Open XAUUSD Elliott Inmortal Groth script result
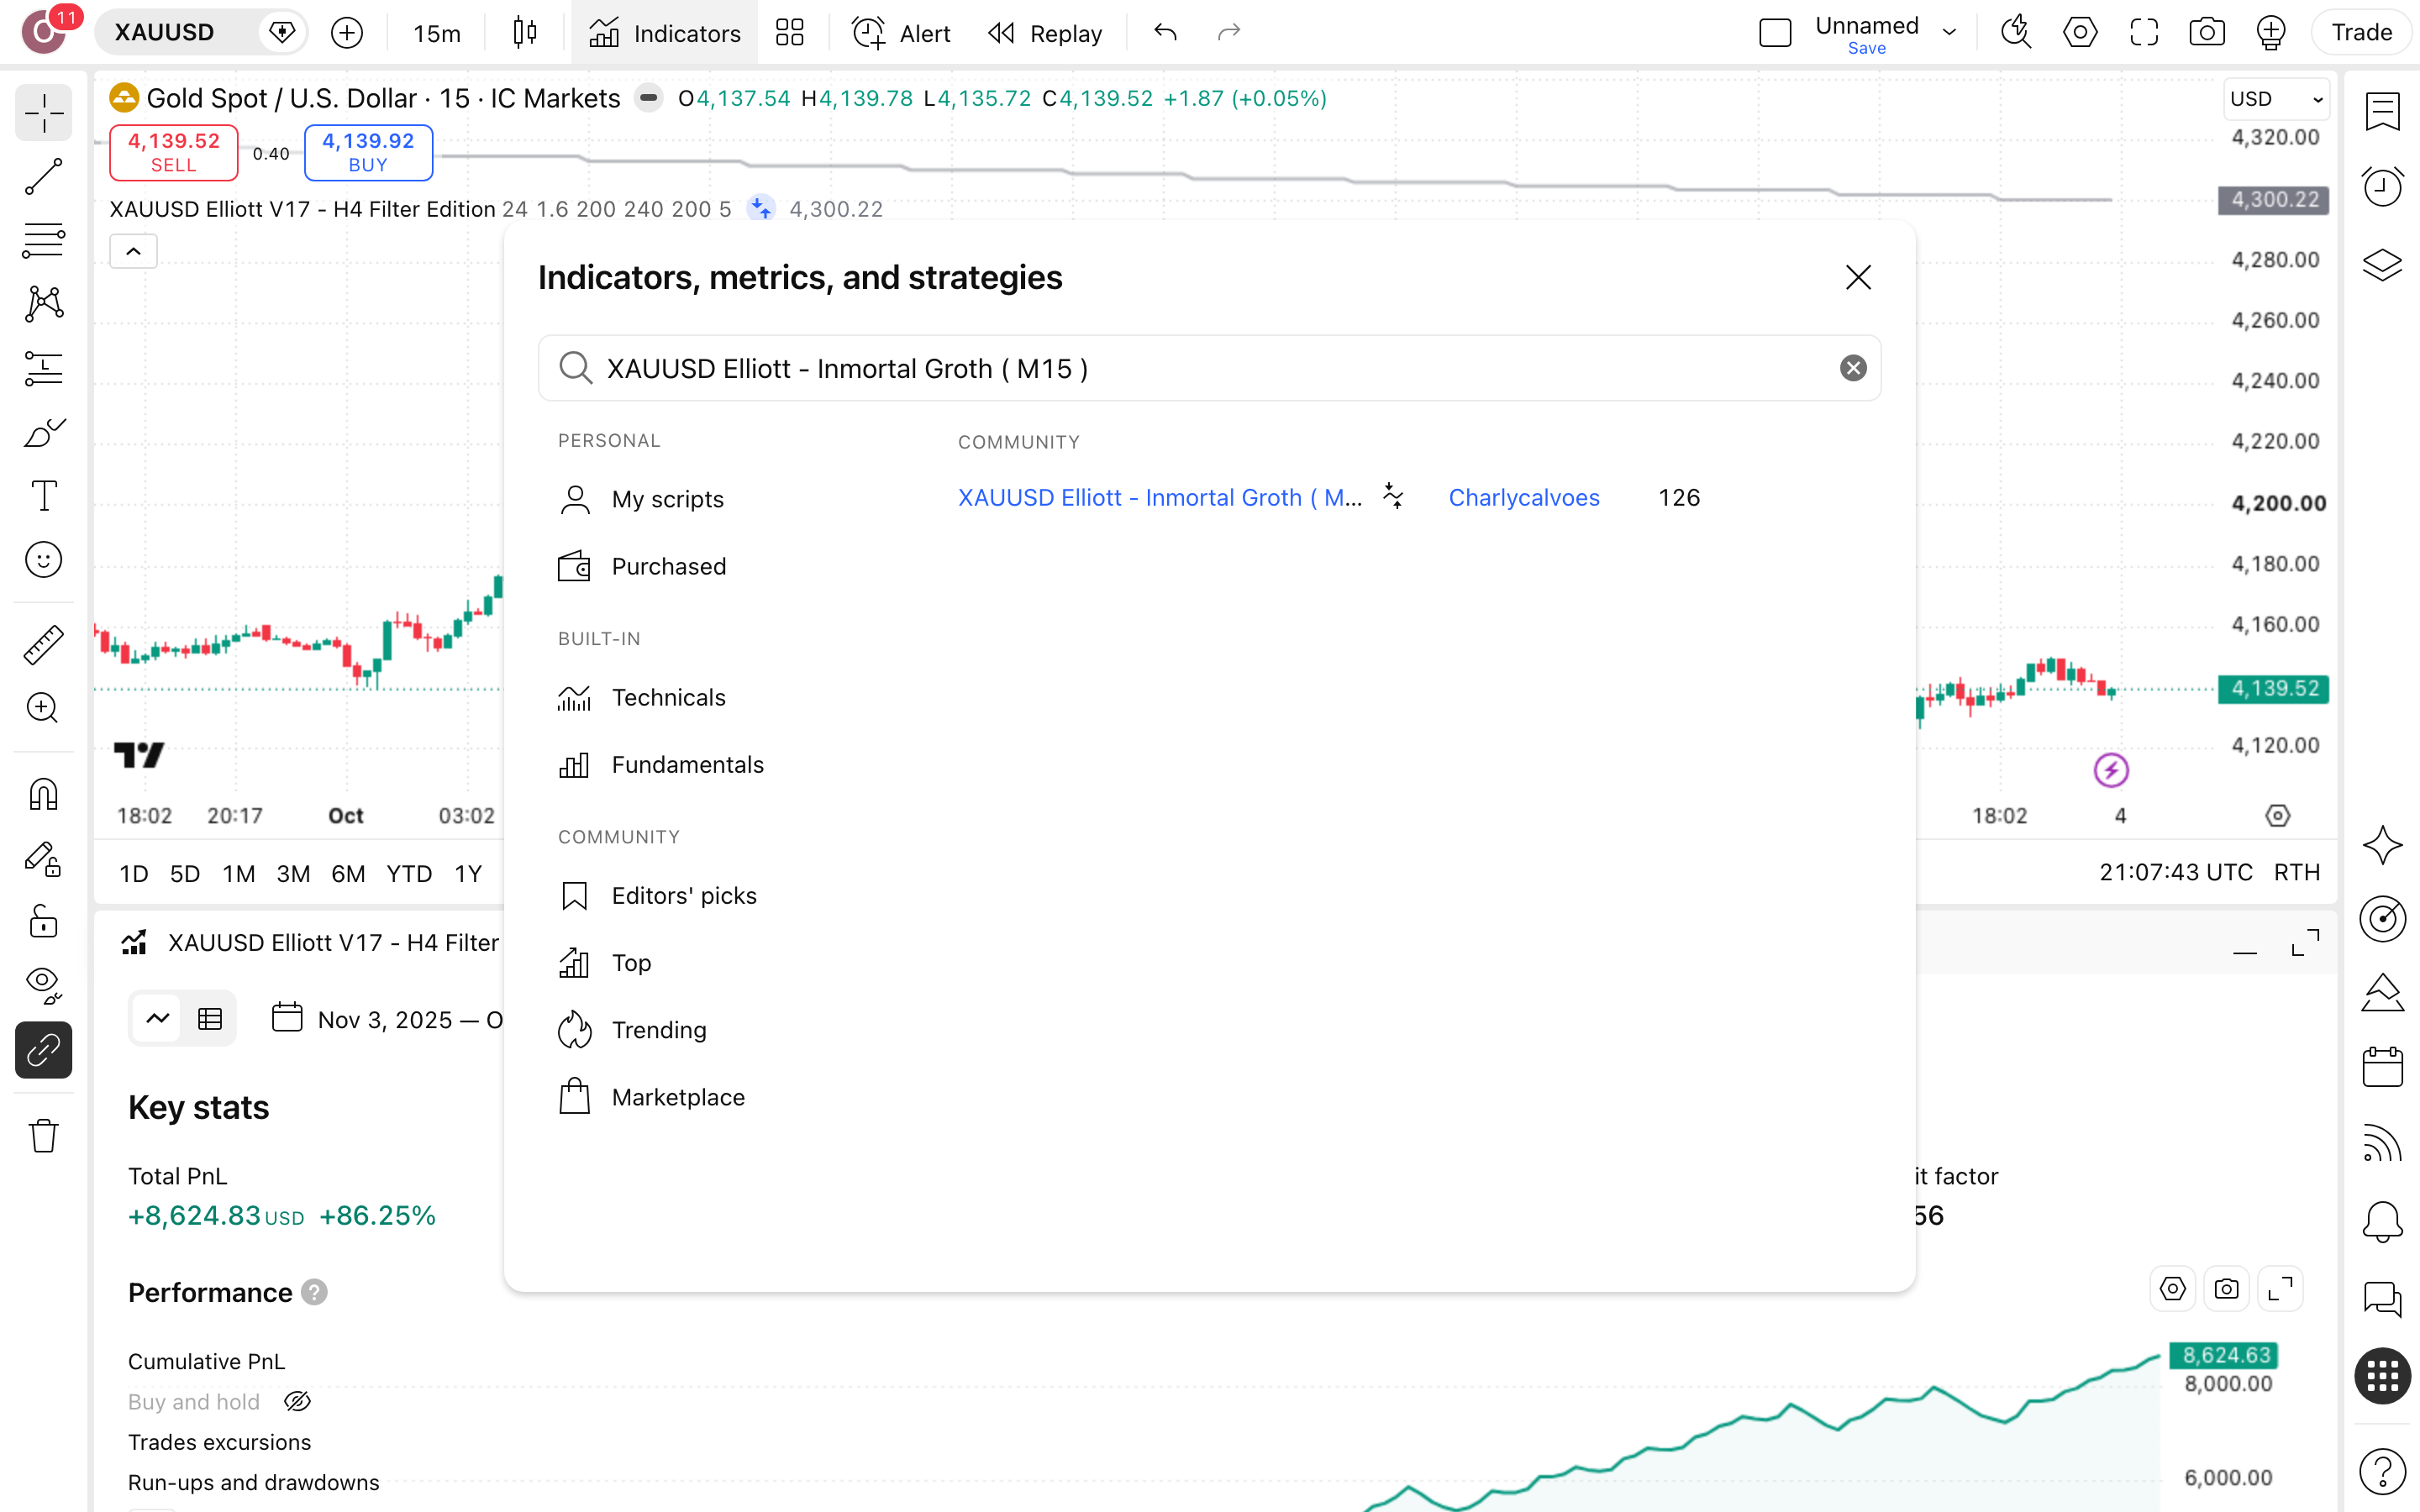Viewport: 2420px width, 1512px height. click(x=1160, y=497)
